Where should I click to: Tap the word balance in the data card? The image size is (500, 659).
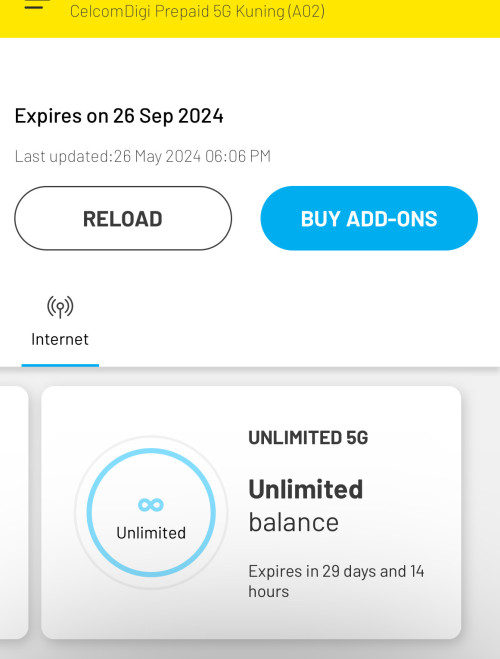tap(293, 522)
